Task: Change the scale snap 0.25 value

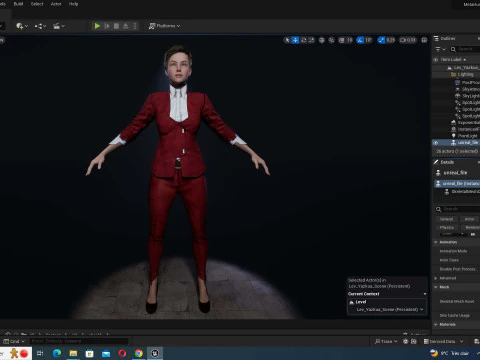Action: 391,40
